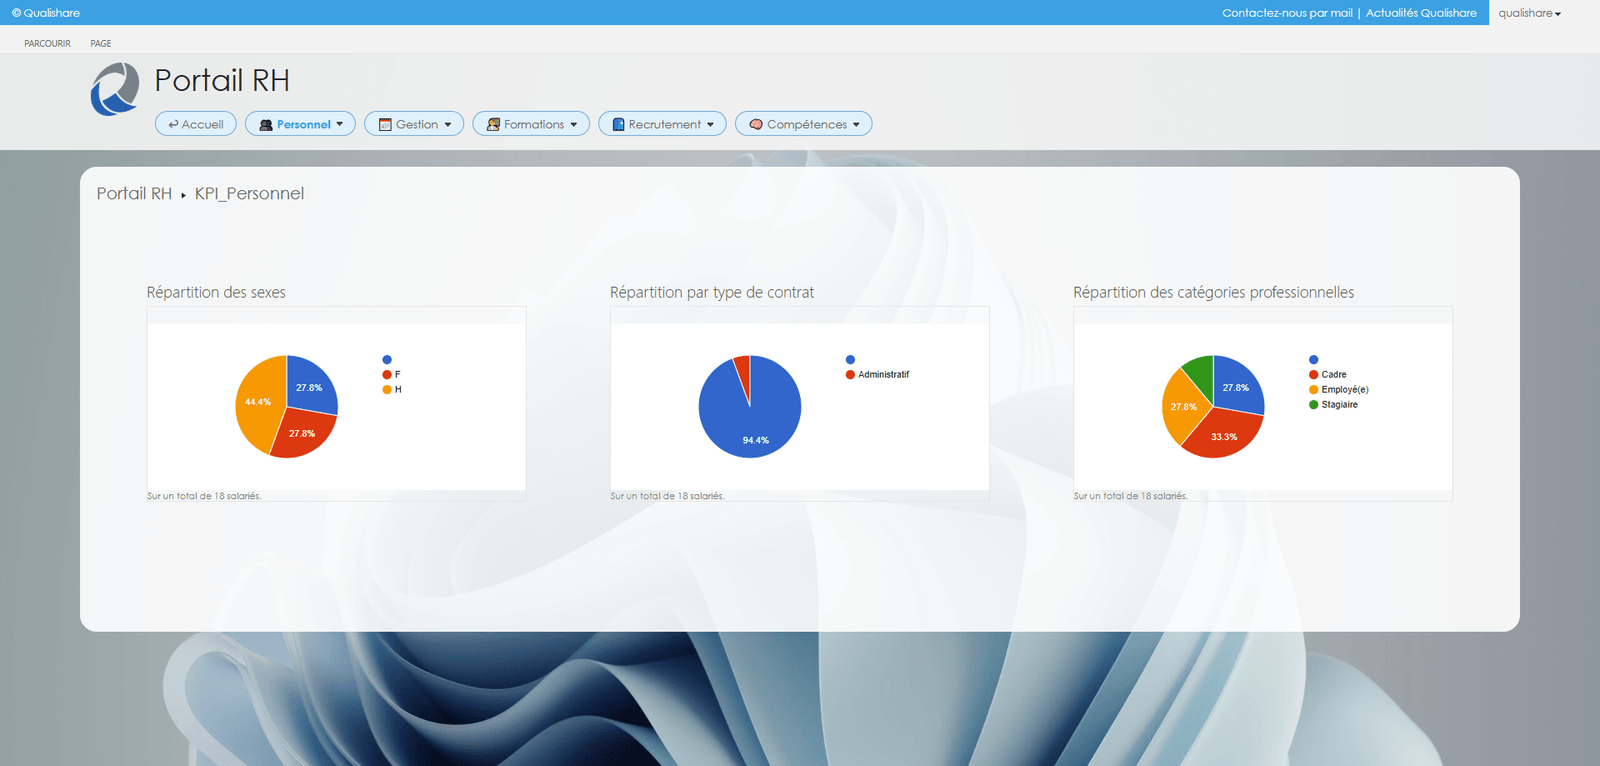
Task: Click the return arrow icon on Accueil
Action: pos(173,124)
